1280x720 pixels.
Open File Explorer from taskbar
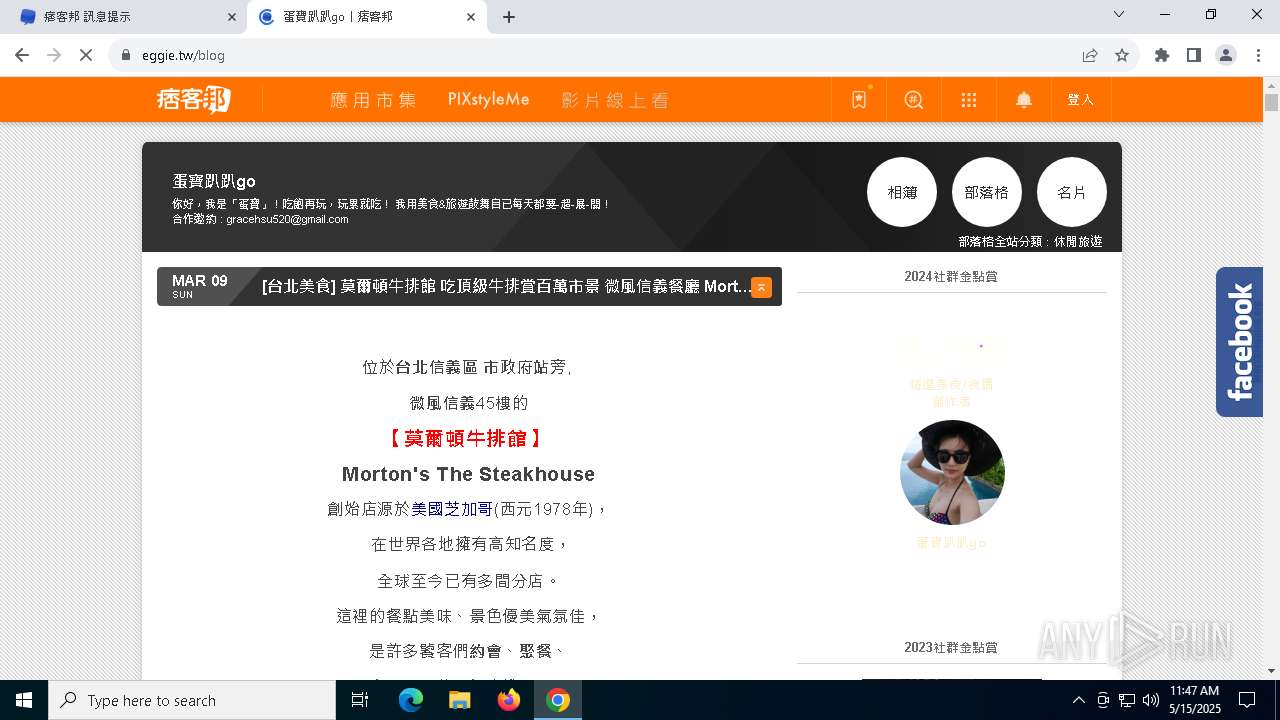pos(459,700)
